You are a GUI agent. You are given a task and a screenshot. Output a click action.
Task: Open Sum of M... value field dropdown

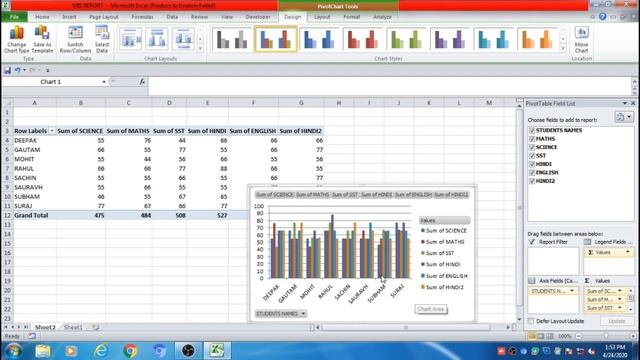point(620,300)
